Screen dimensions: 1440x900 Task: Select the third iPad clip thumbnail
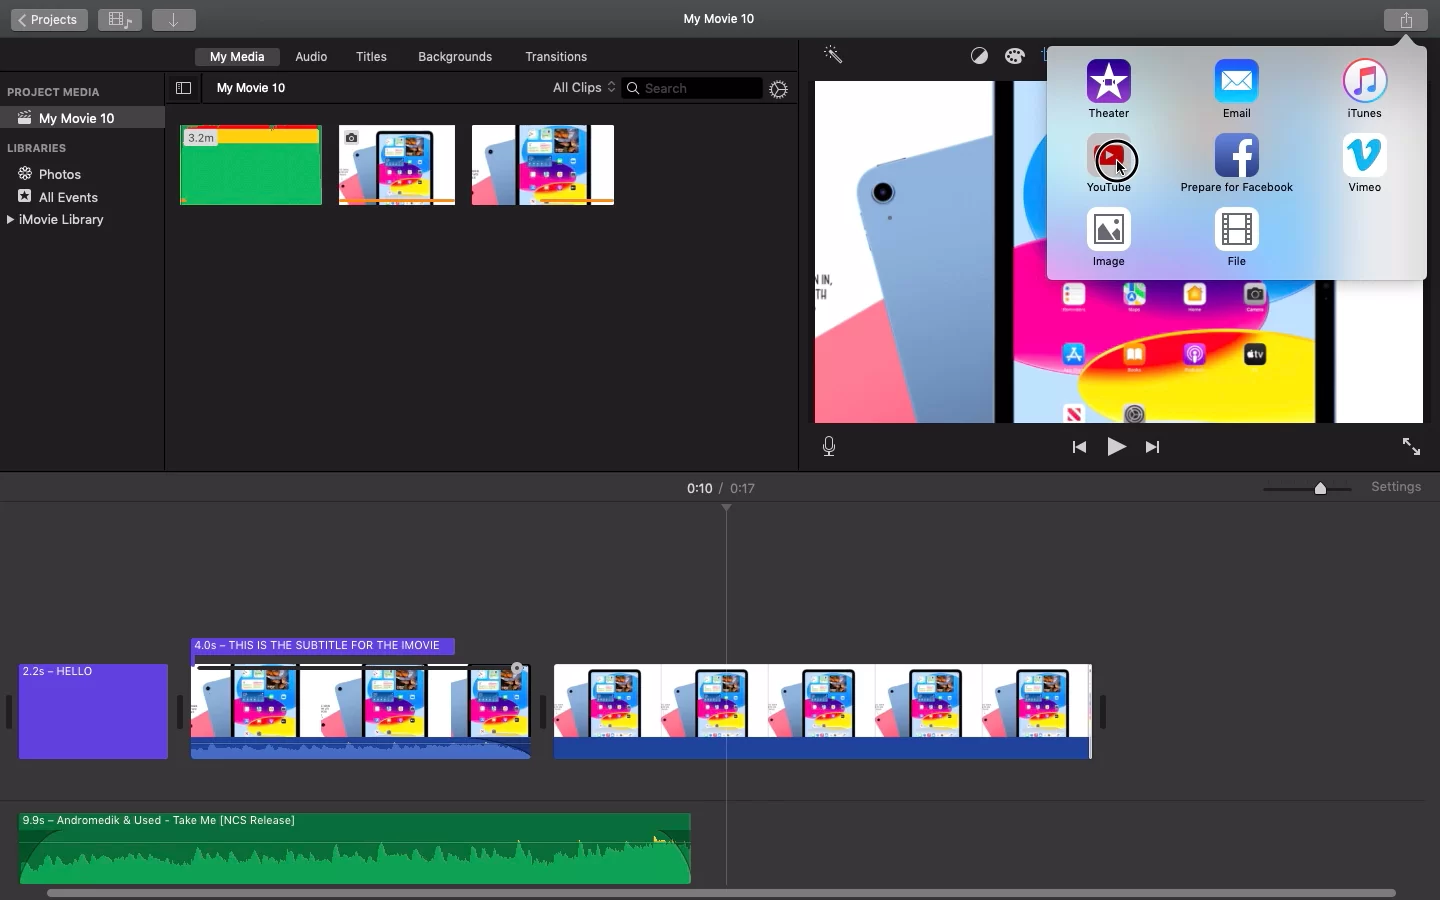(543, 165)
